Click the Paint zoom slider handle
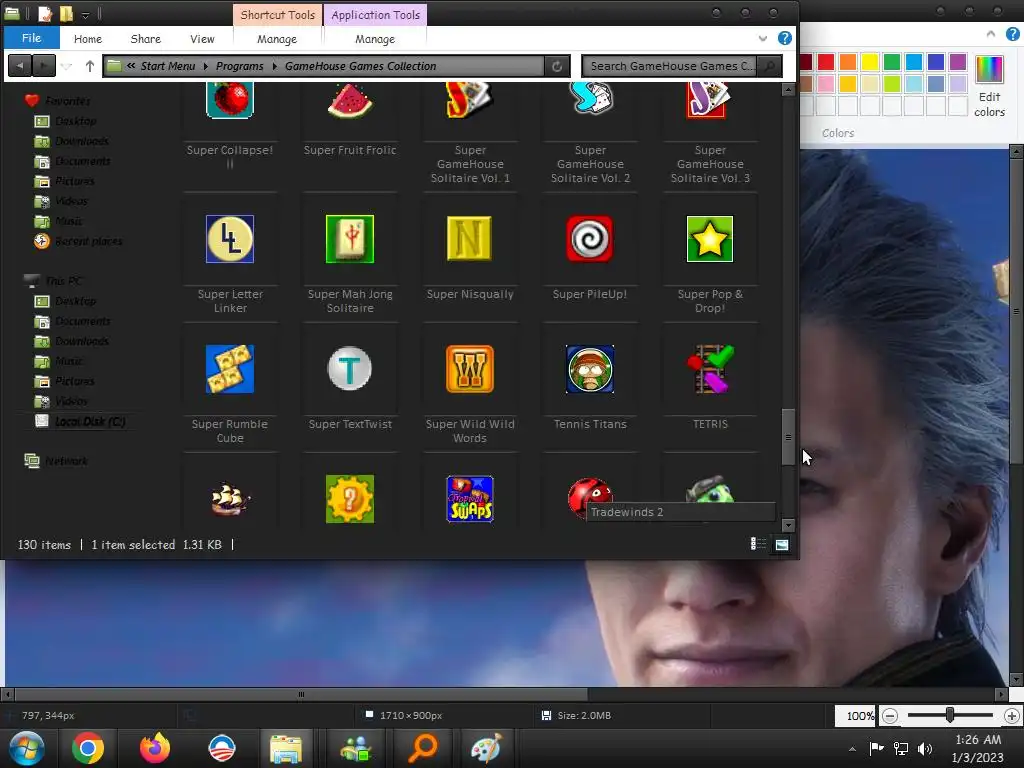 (950, 716)
